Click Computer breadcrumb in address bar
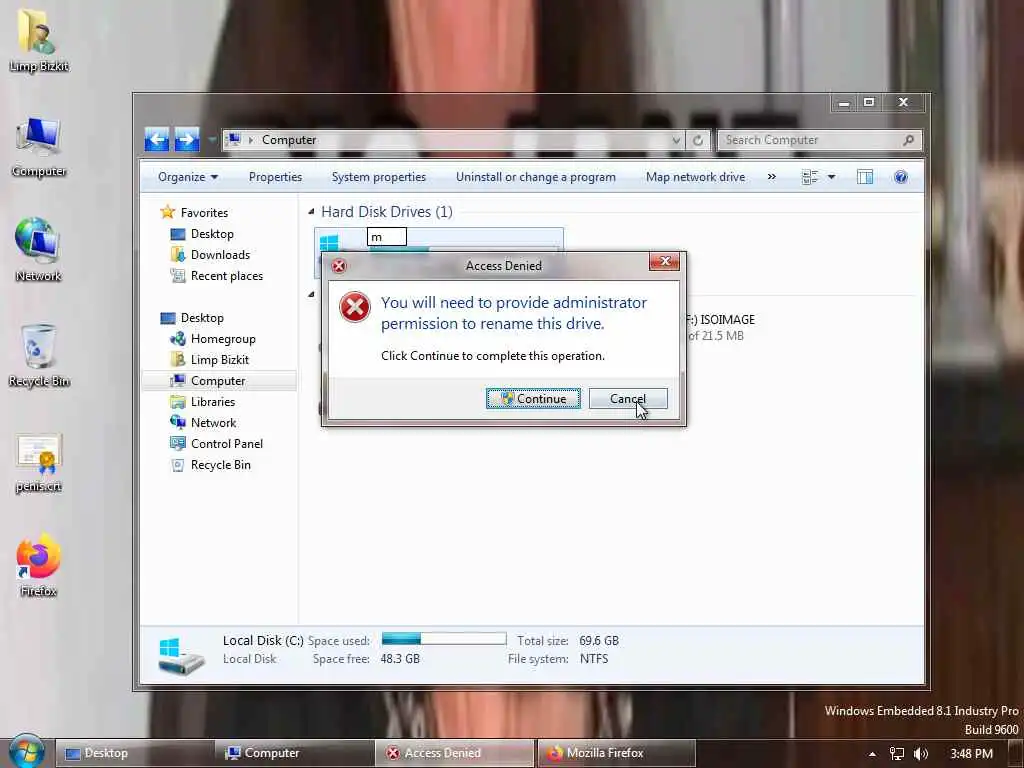The image size is (1024, 768). pyautogui.click(x=289, y=140)
